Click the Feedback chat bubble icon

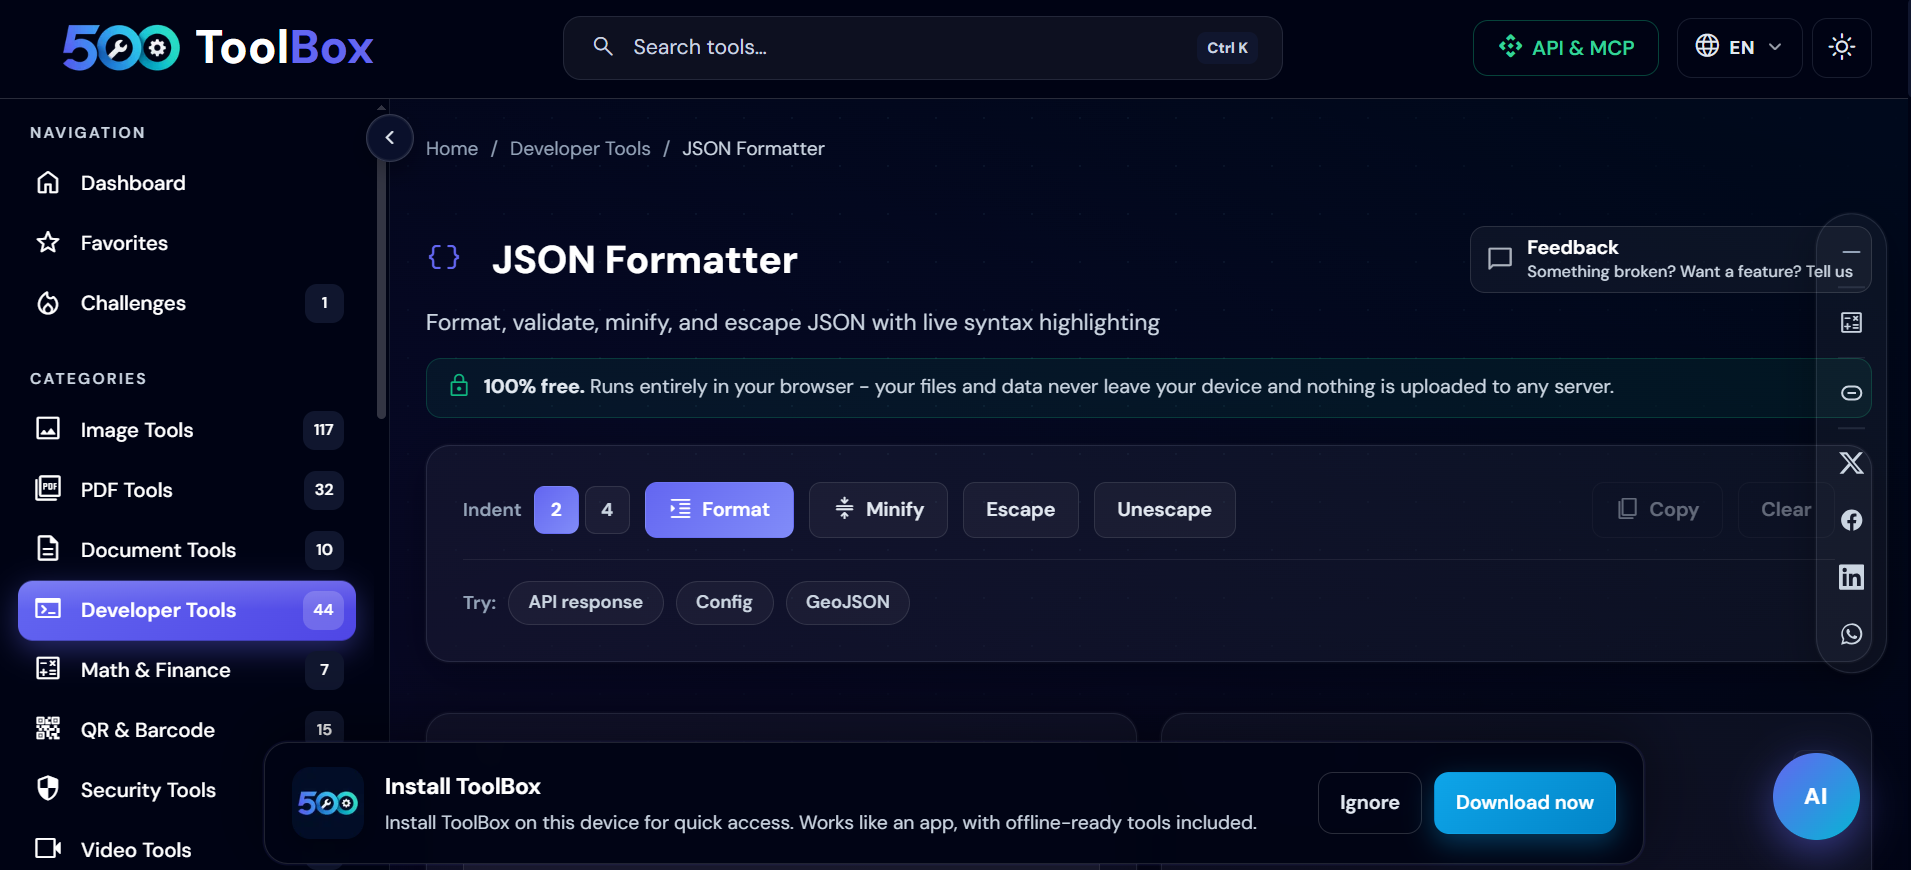pyautogui.click(x=1499, y=259)
